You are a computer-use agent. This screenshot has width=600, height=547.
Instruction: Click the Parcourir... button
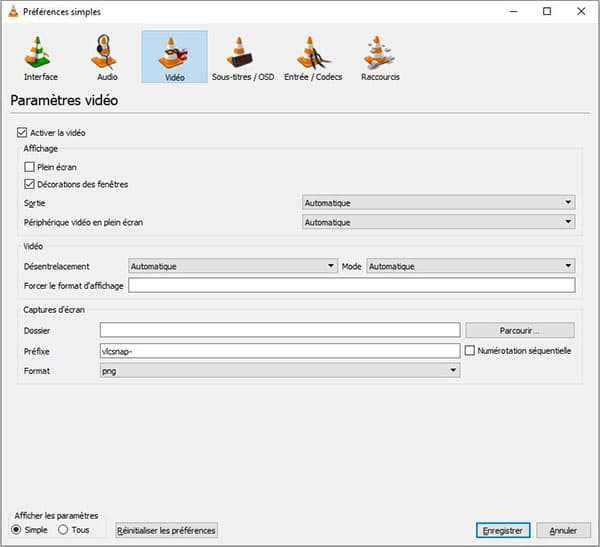[x=520, y=330]
